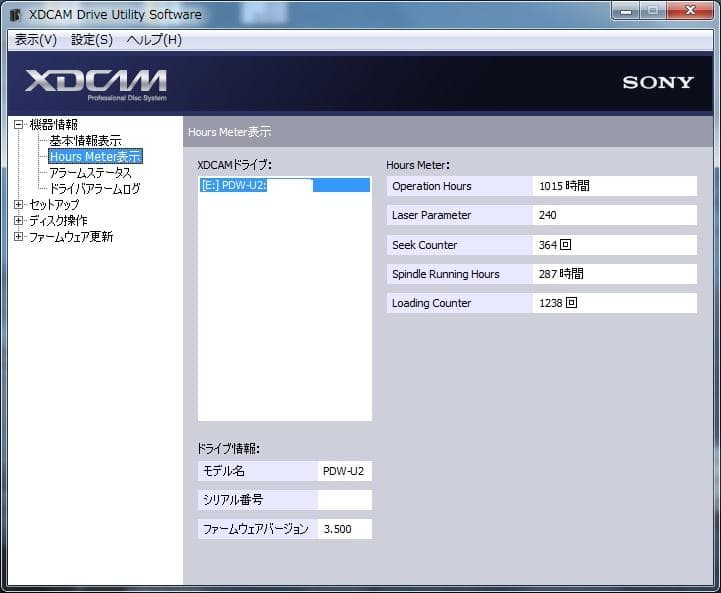Click the Operation Hours label
Viewport: 721px width, 593px height.
click(x=432, y=186)
